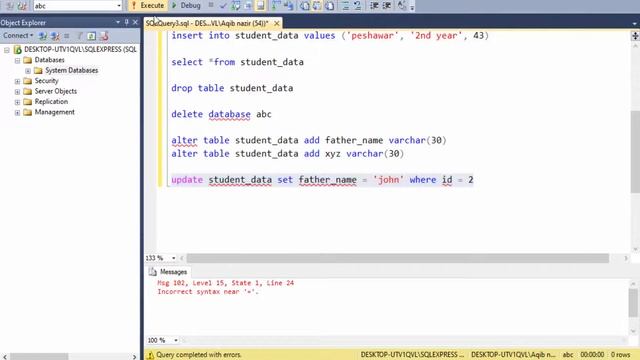This screenshot has width=640, height=360.
Task: Expand the Management folder
Action: (x=18, y=112)
